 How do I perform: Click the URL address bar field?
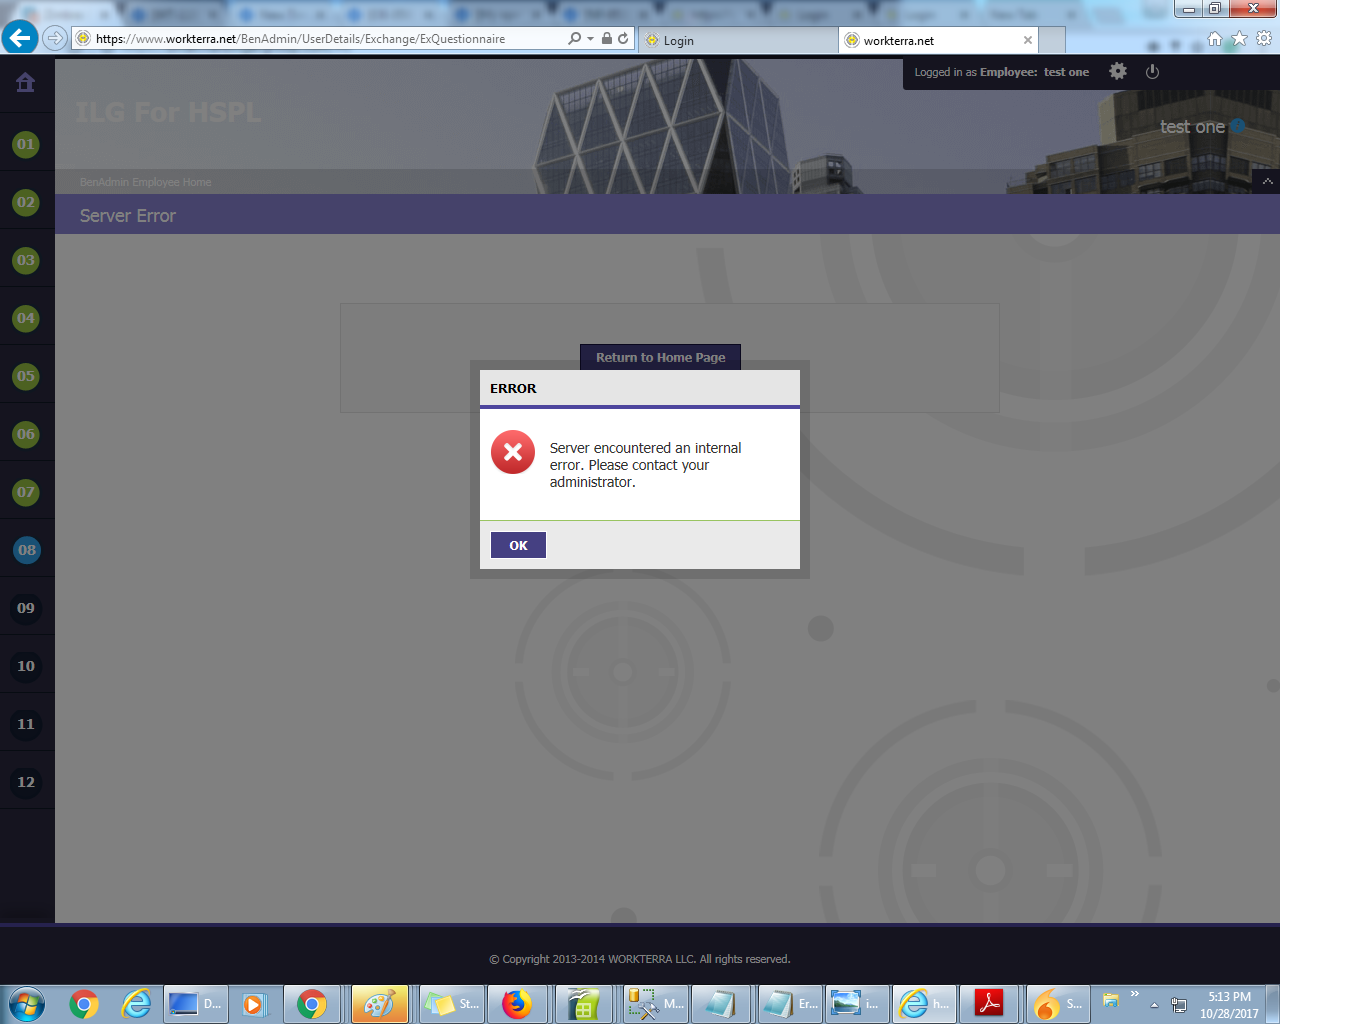320,39
